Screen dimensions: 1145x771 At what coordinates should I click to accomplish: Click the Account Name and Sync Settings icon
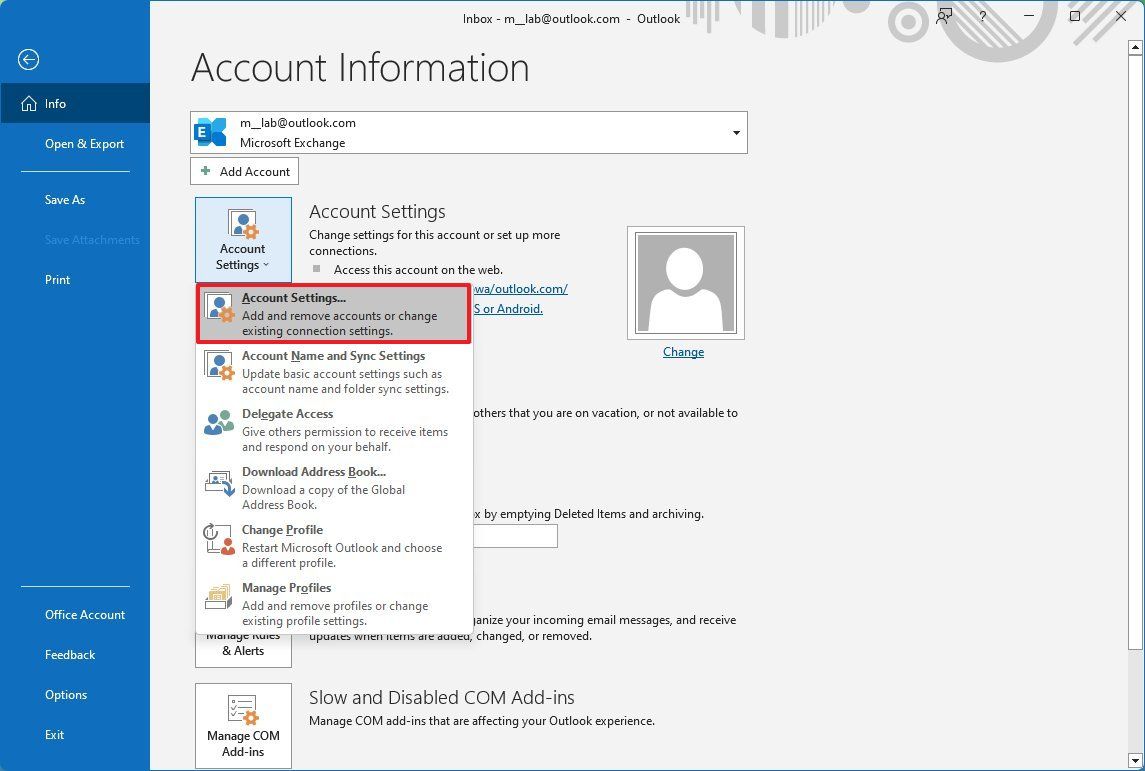click(x=218, y=364)
